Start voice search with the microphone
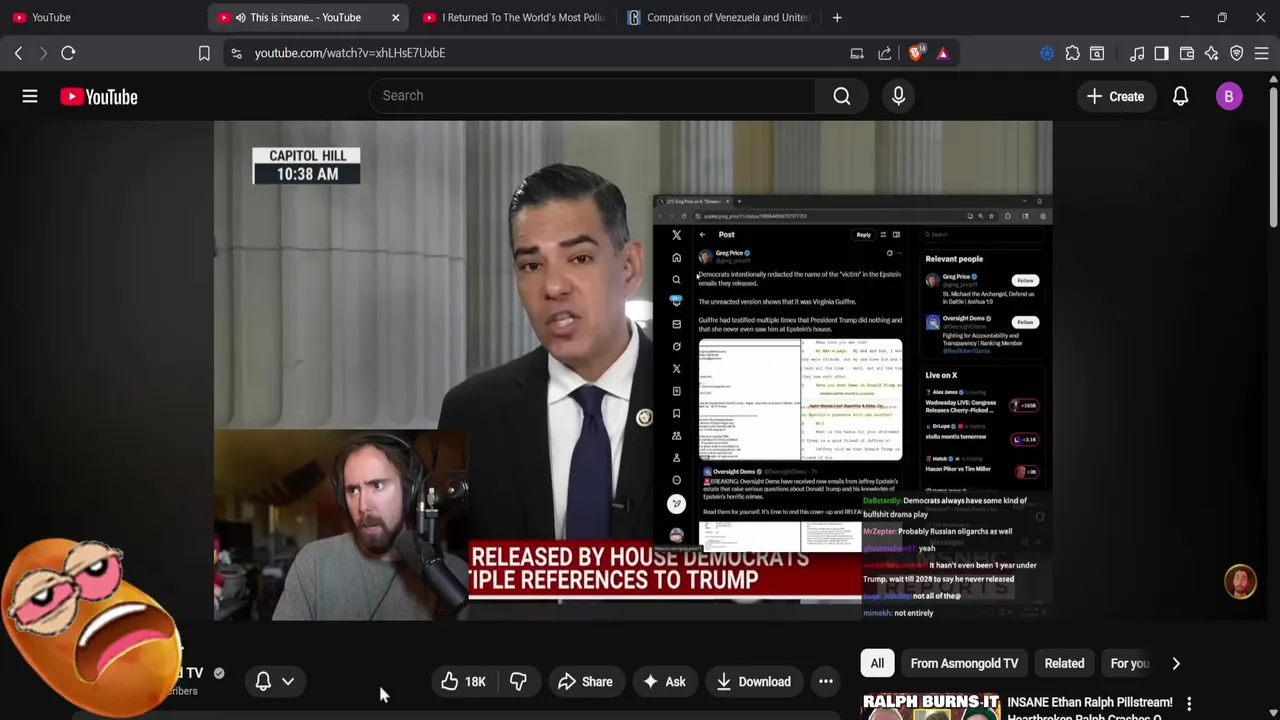 click(898, 96)
